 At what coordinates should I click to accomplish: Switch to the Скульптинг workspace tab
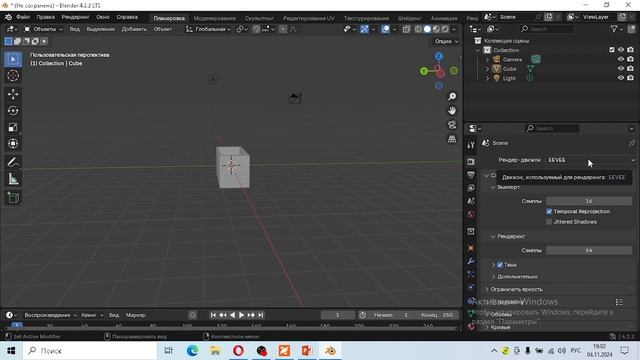point(259,18)
